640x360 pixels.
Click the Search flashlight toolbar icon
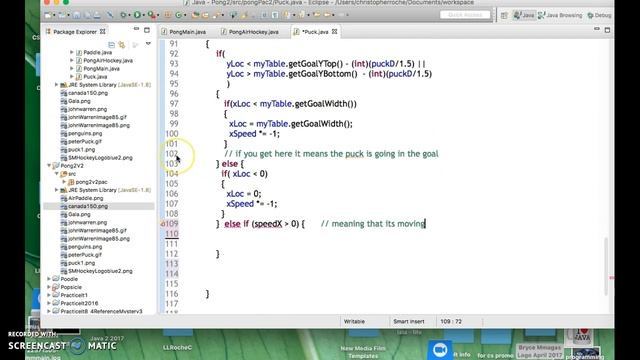[216, 15]
